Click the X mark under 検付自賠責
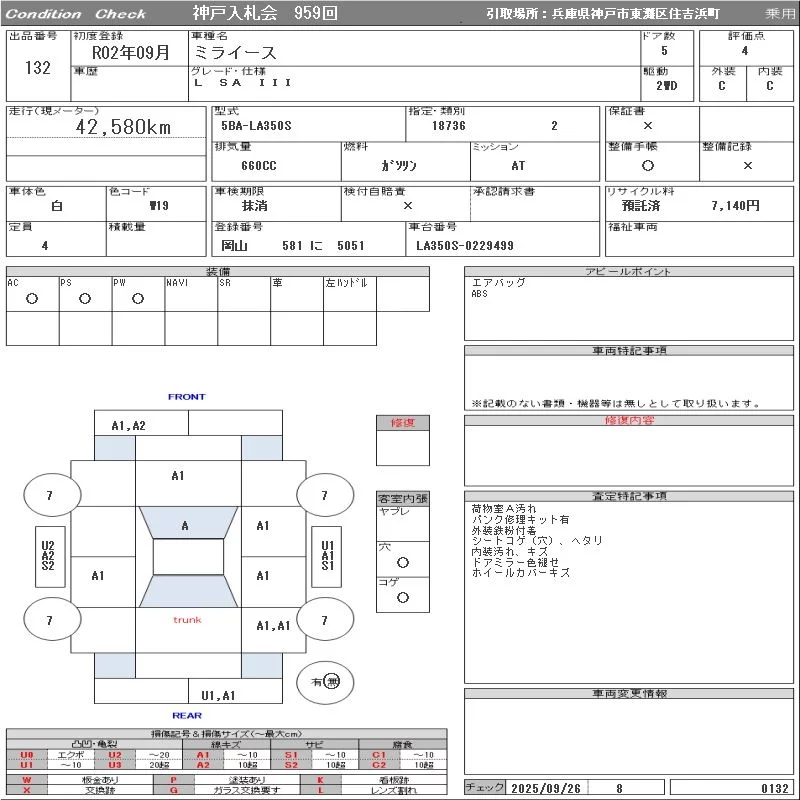The height and width of the screenshot is (800, 800). tap(408, 206)
